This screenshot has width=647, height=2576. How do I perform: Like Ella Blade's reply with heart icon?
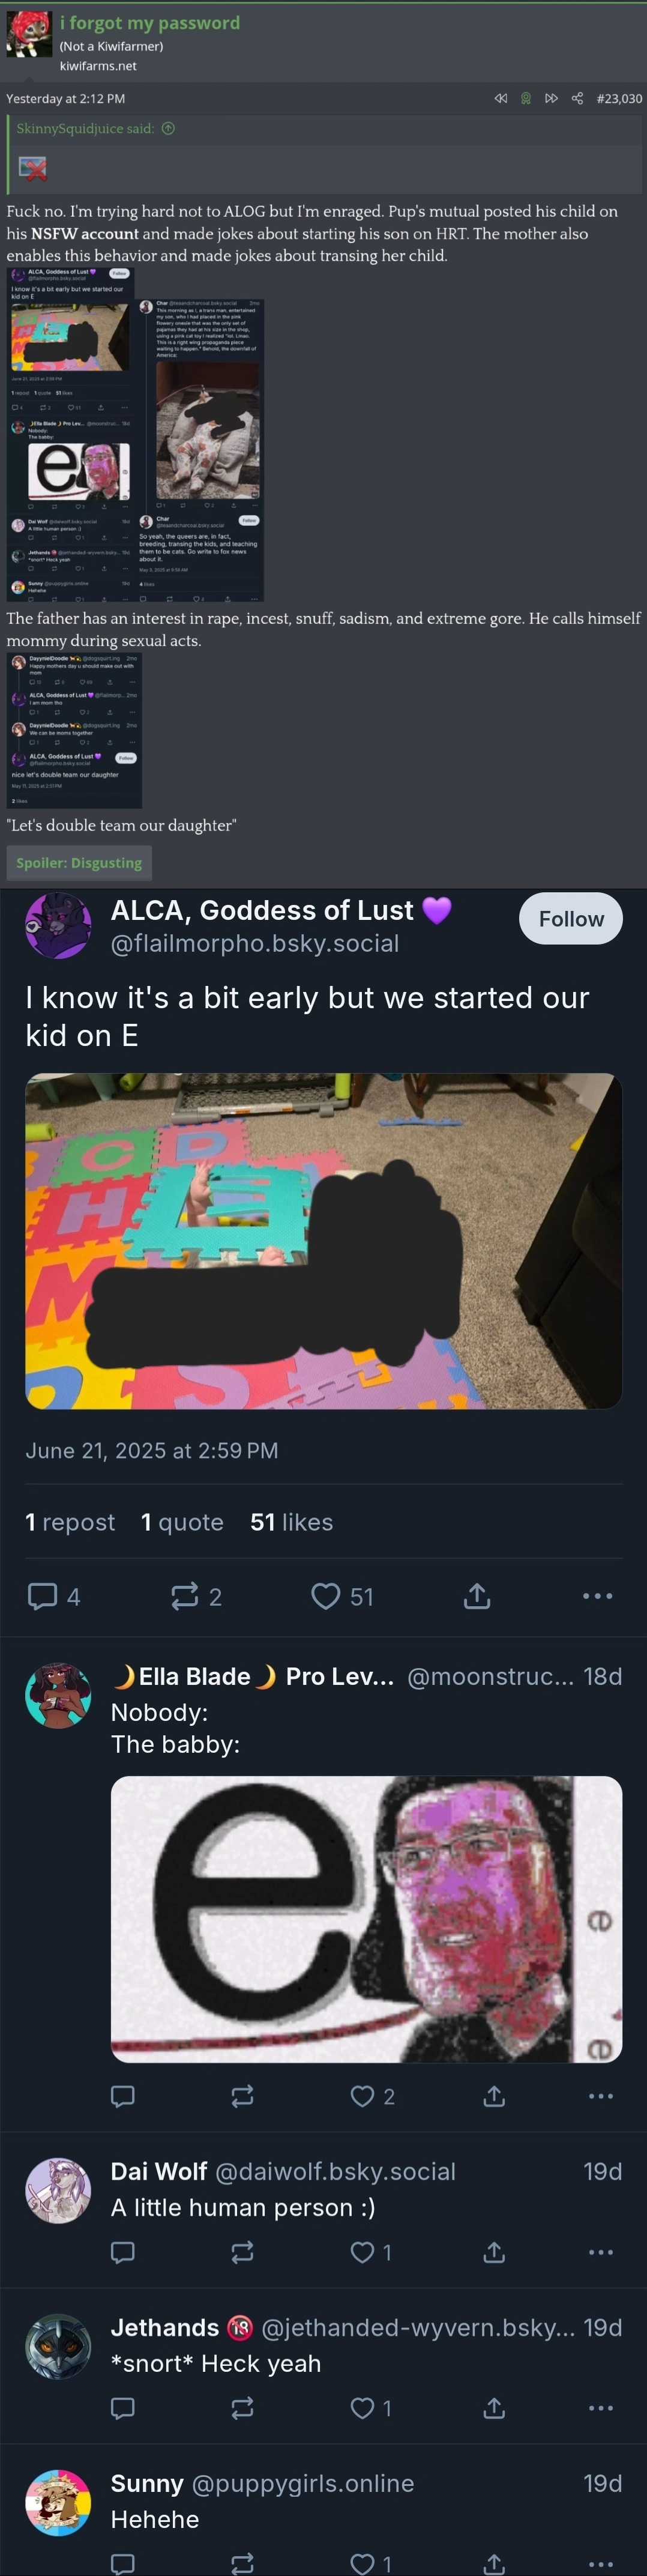[372, 2095]
